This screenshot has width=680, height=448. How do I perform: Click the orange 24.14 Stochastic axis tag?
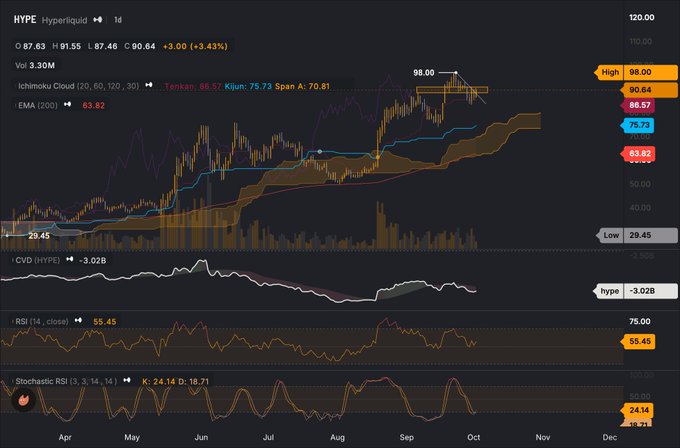(637, 410)
